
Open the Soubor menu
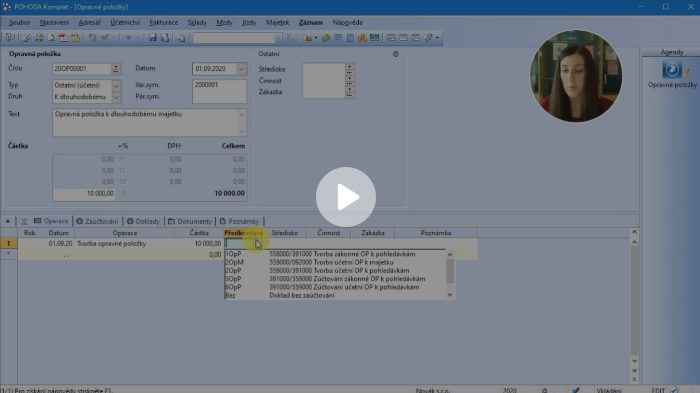pos(19,22)
